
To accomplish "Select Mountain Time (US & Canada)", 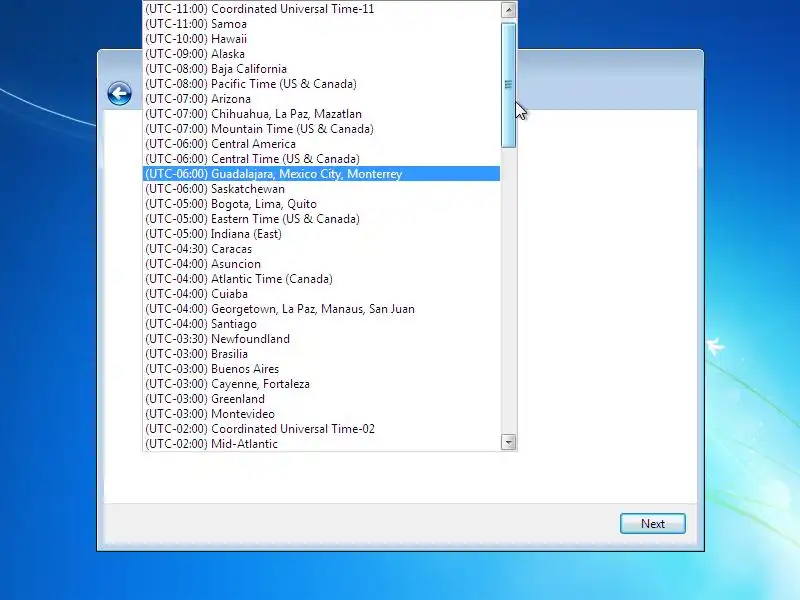I will (321, 129).
